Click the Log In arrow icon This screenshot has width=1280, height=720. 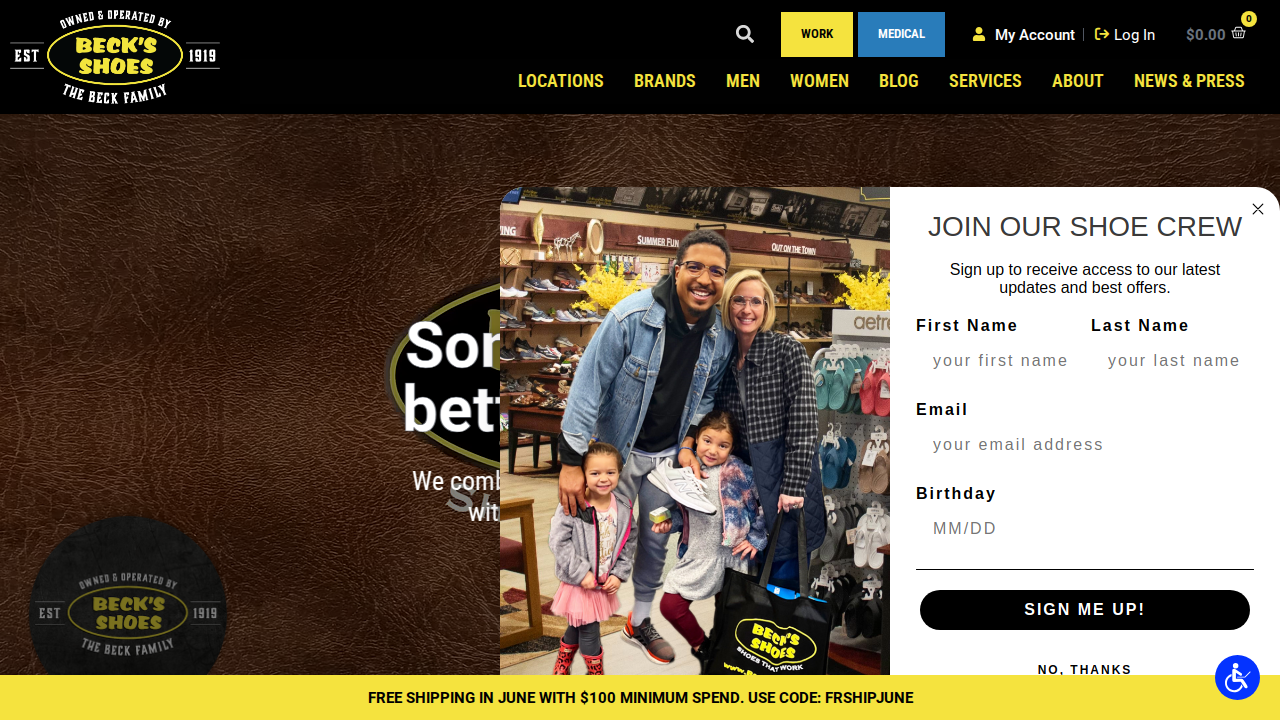click(x=1102, y=34)
